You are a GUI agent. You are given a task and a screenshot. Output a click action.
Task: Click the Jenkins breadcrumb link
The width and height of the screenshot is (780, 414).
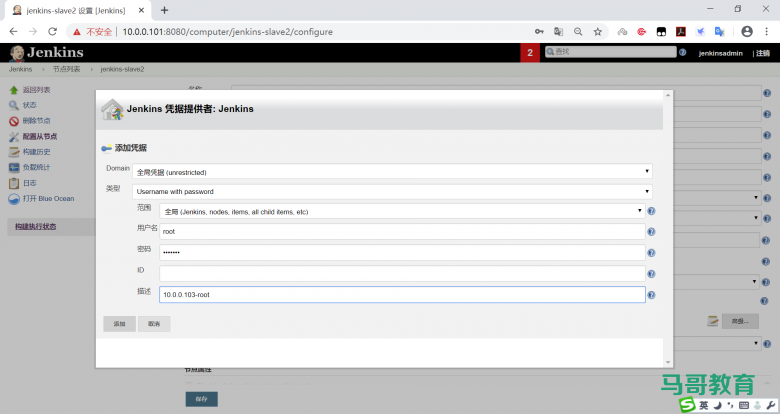click(20, 69)
